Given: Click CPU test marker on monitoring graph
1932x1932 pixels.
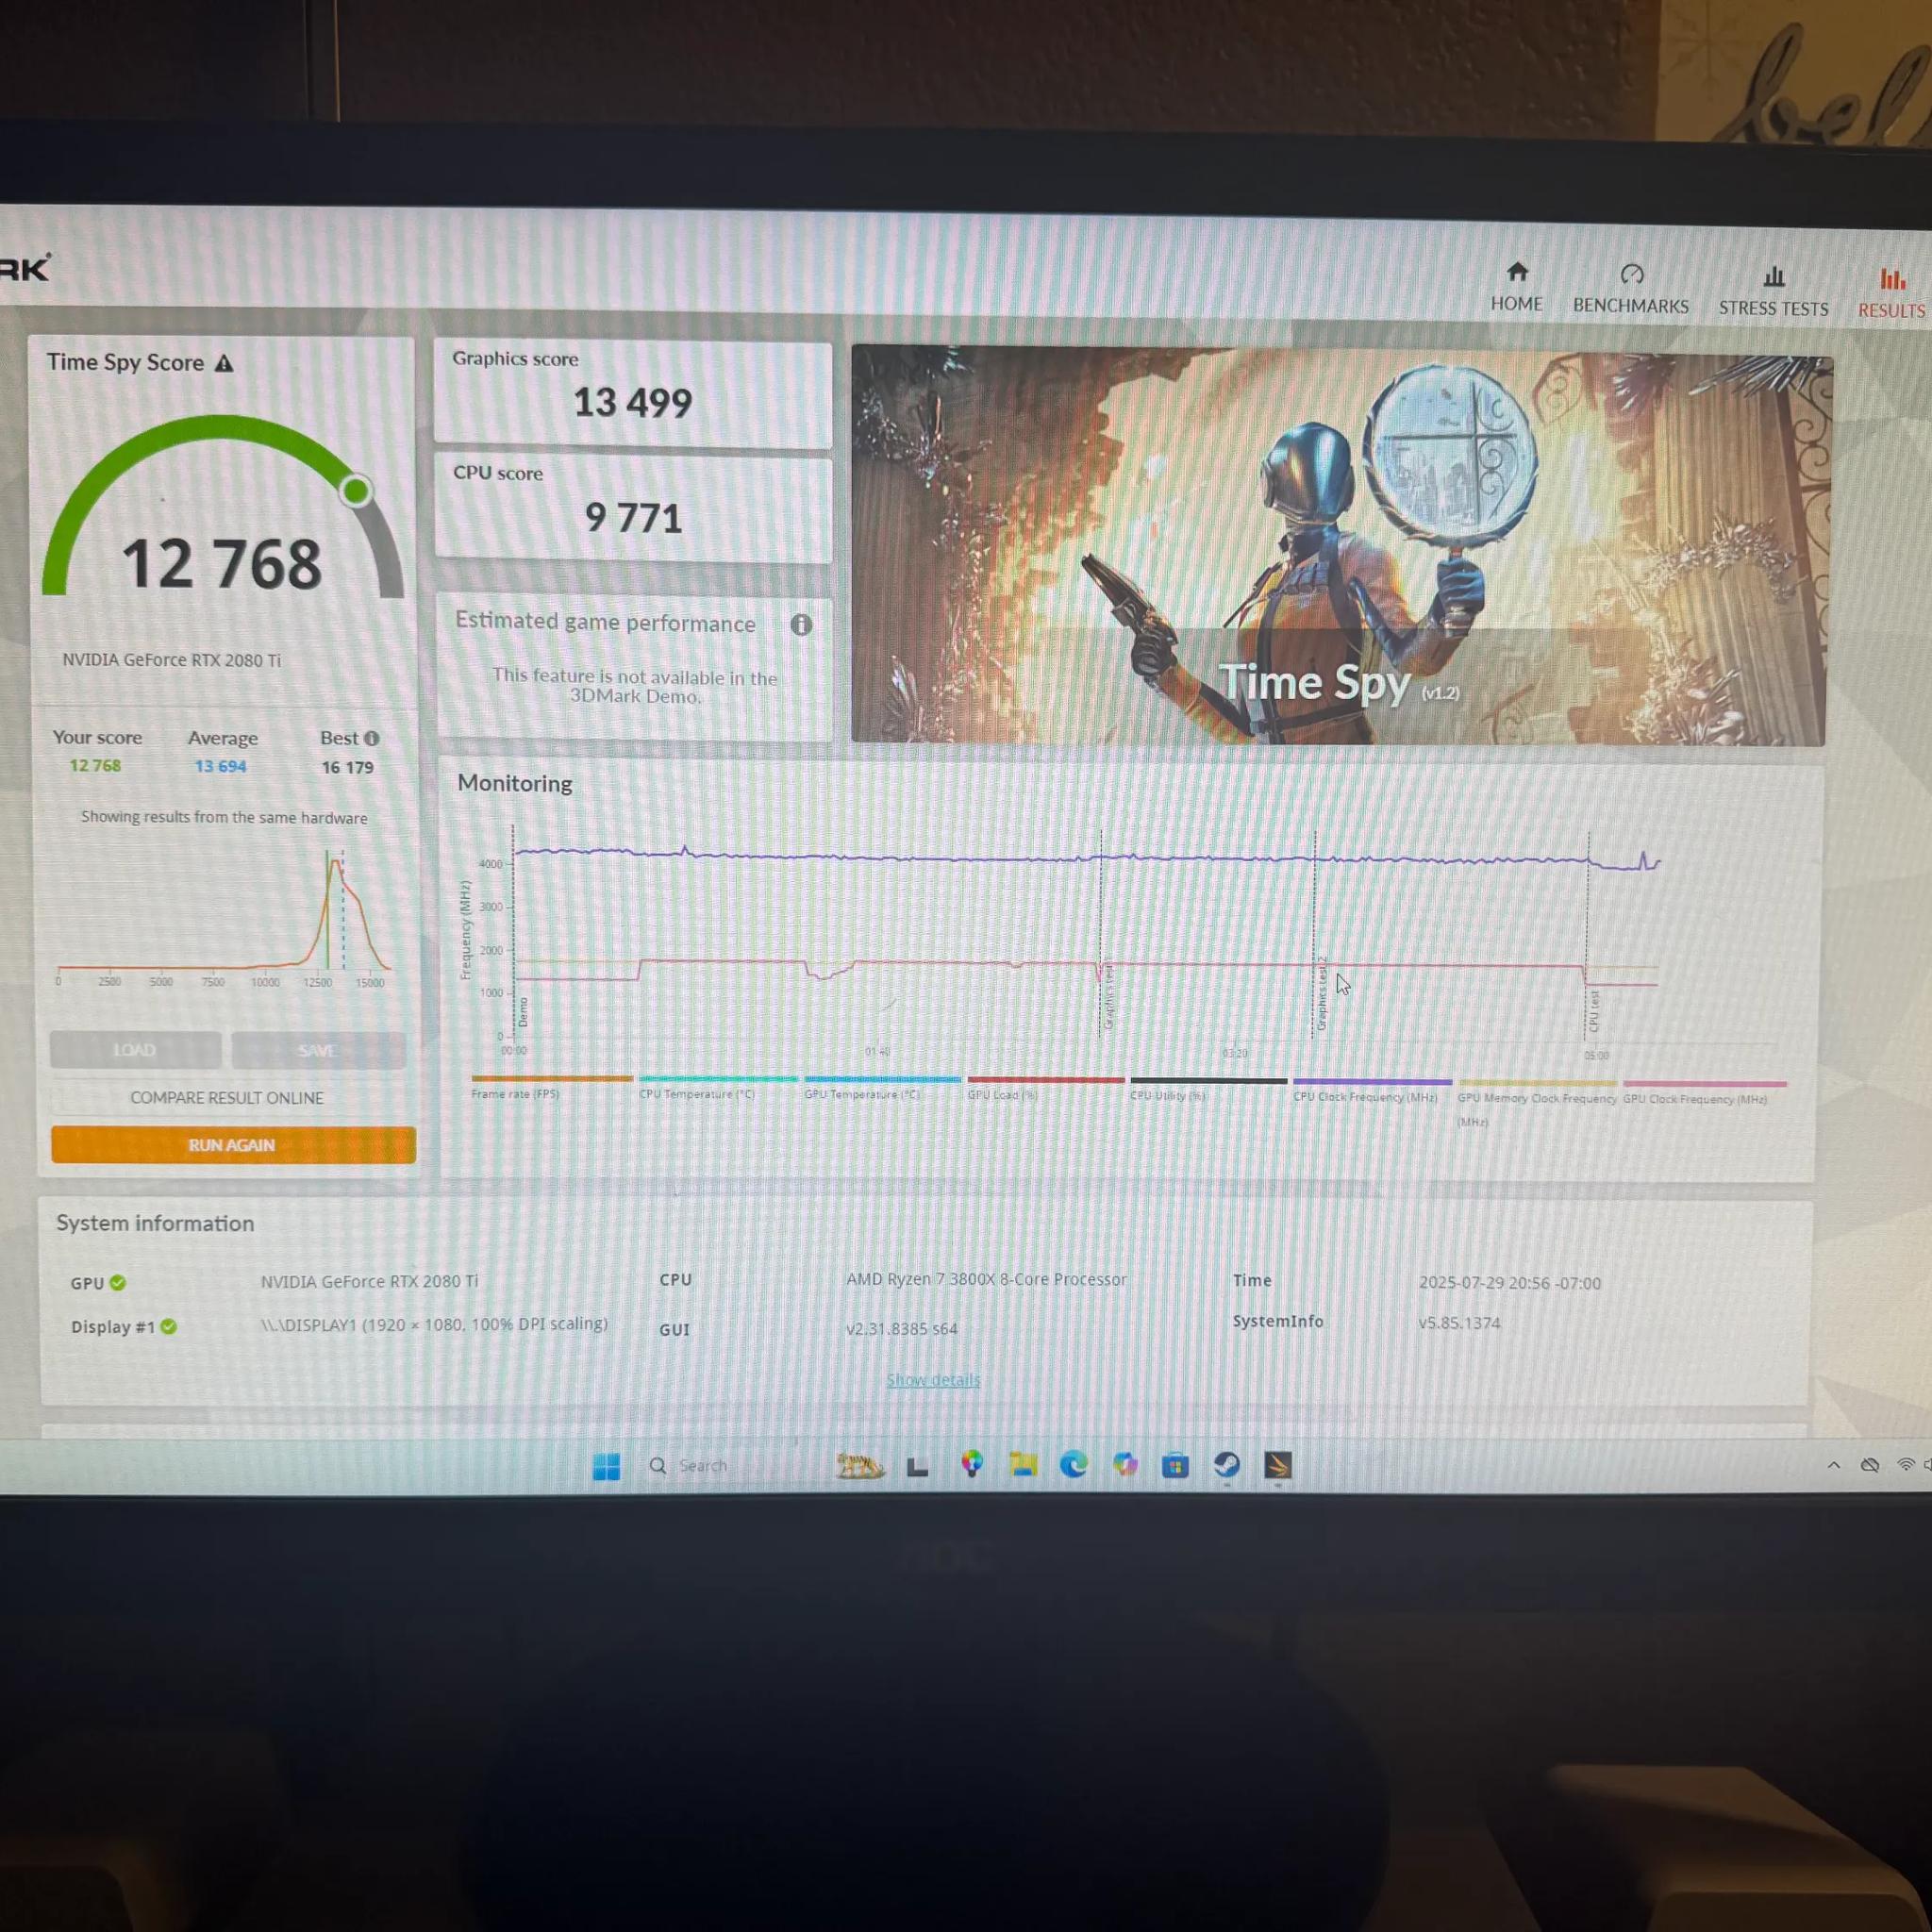Looking at the screenshot, I should click(1594, 1010).
